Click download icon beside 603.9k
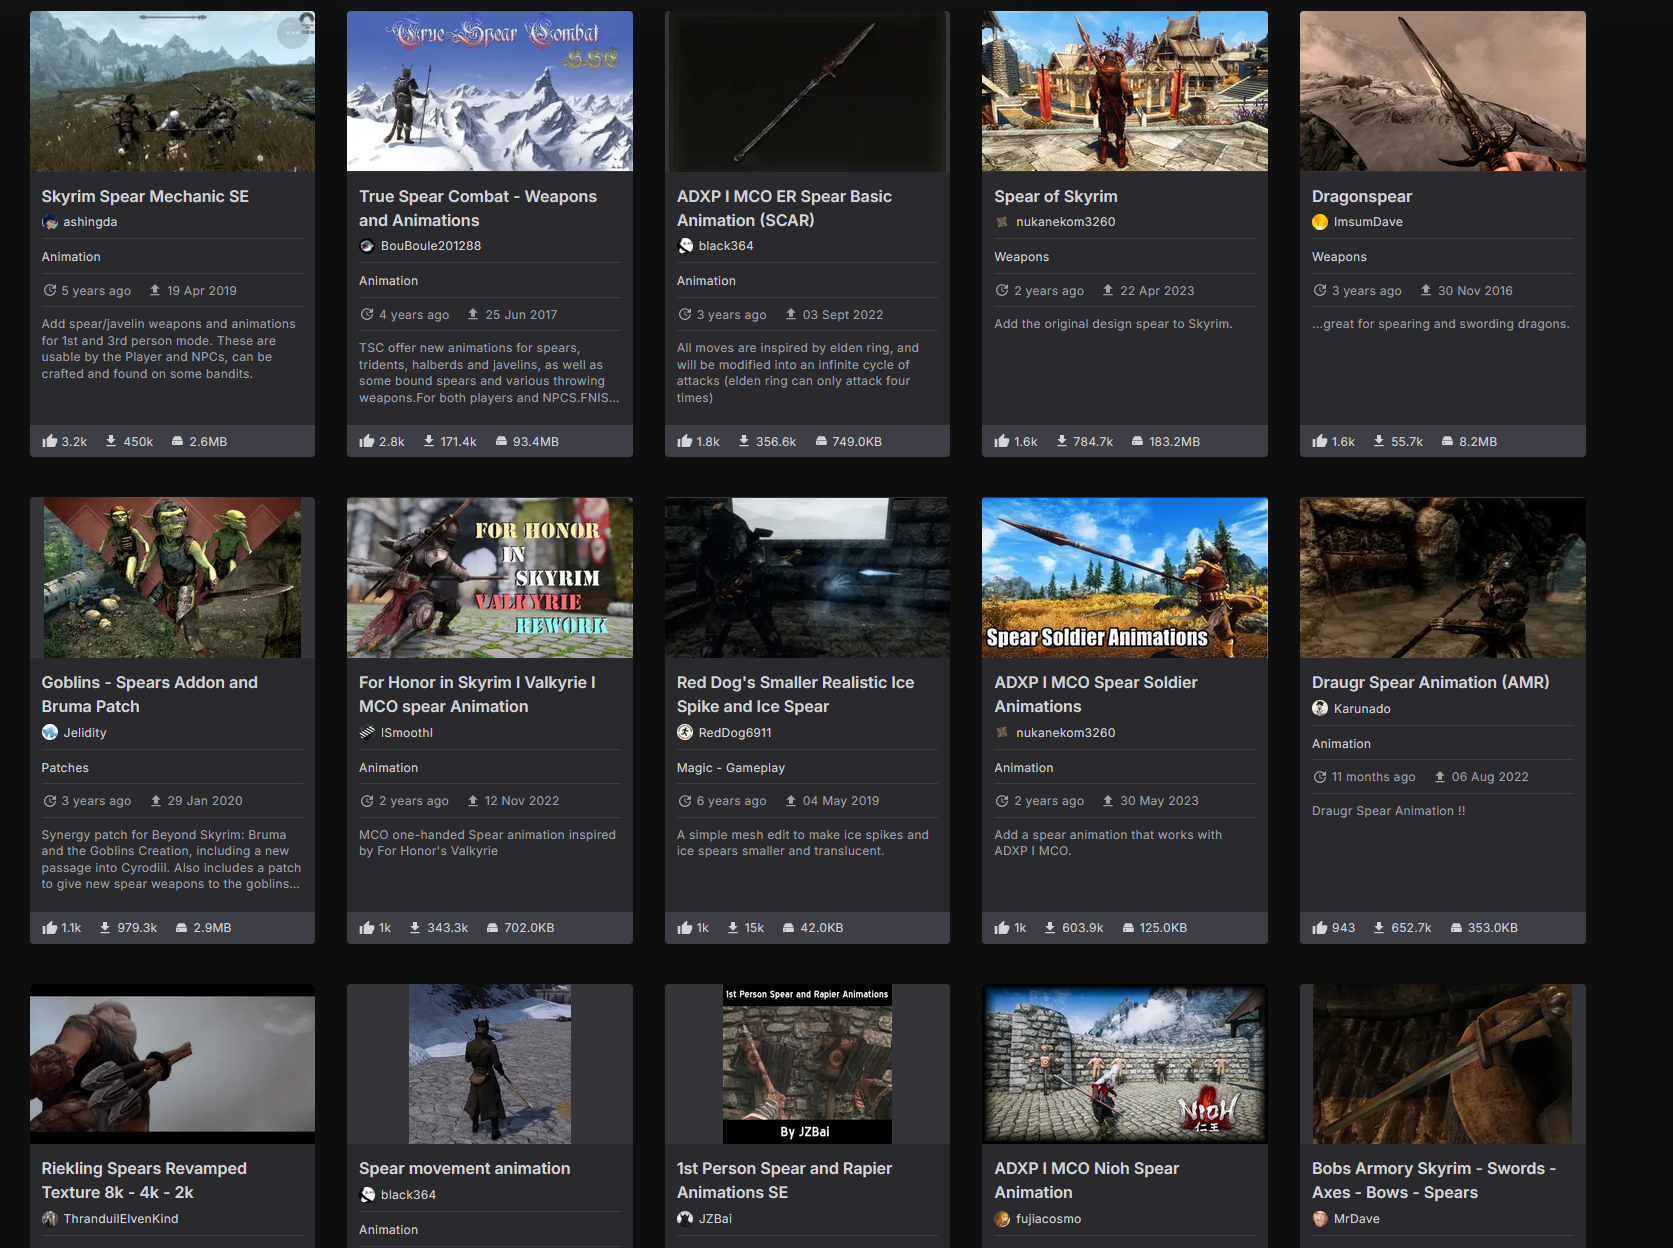 [x=1050, y=928]
